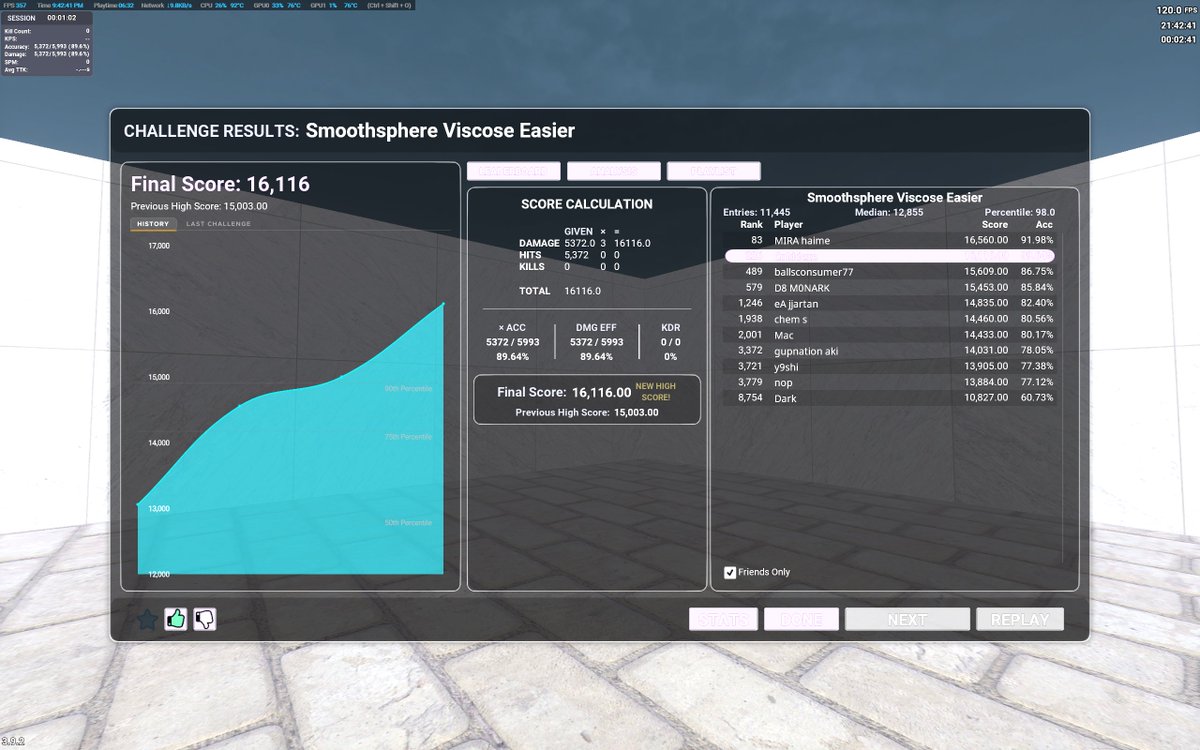Select eA jjartan leaderboard entry
The width and height of the screenshot is (1200, 750).
(890, 303)
